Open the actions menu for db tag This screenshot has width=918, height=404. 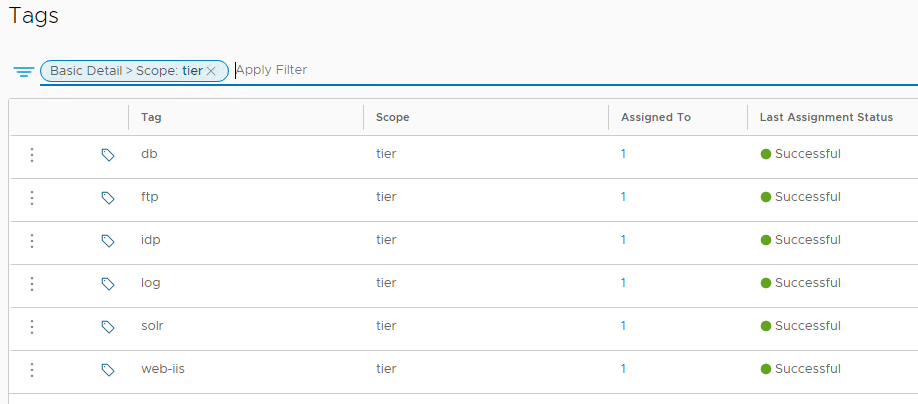point(32,155)
